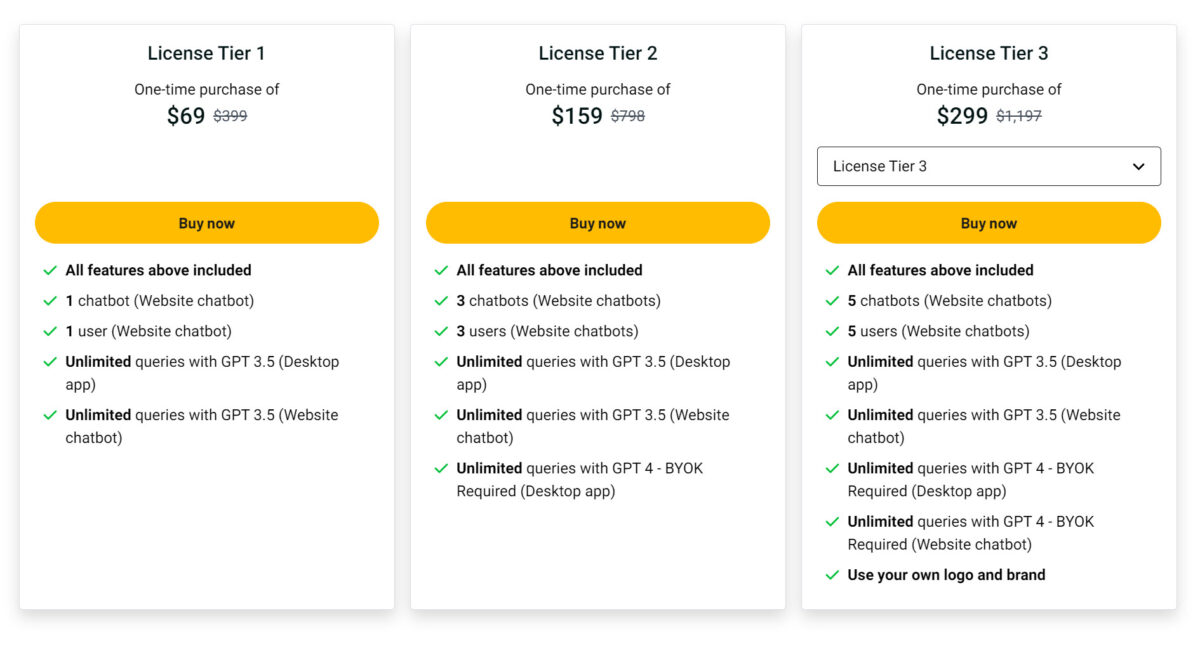Click the chevron arrow on the tier selector
Viewport: 1200px width, 653px height.
click(1140, 166)
